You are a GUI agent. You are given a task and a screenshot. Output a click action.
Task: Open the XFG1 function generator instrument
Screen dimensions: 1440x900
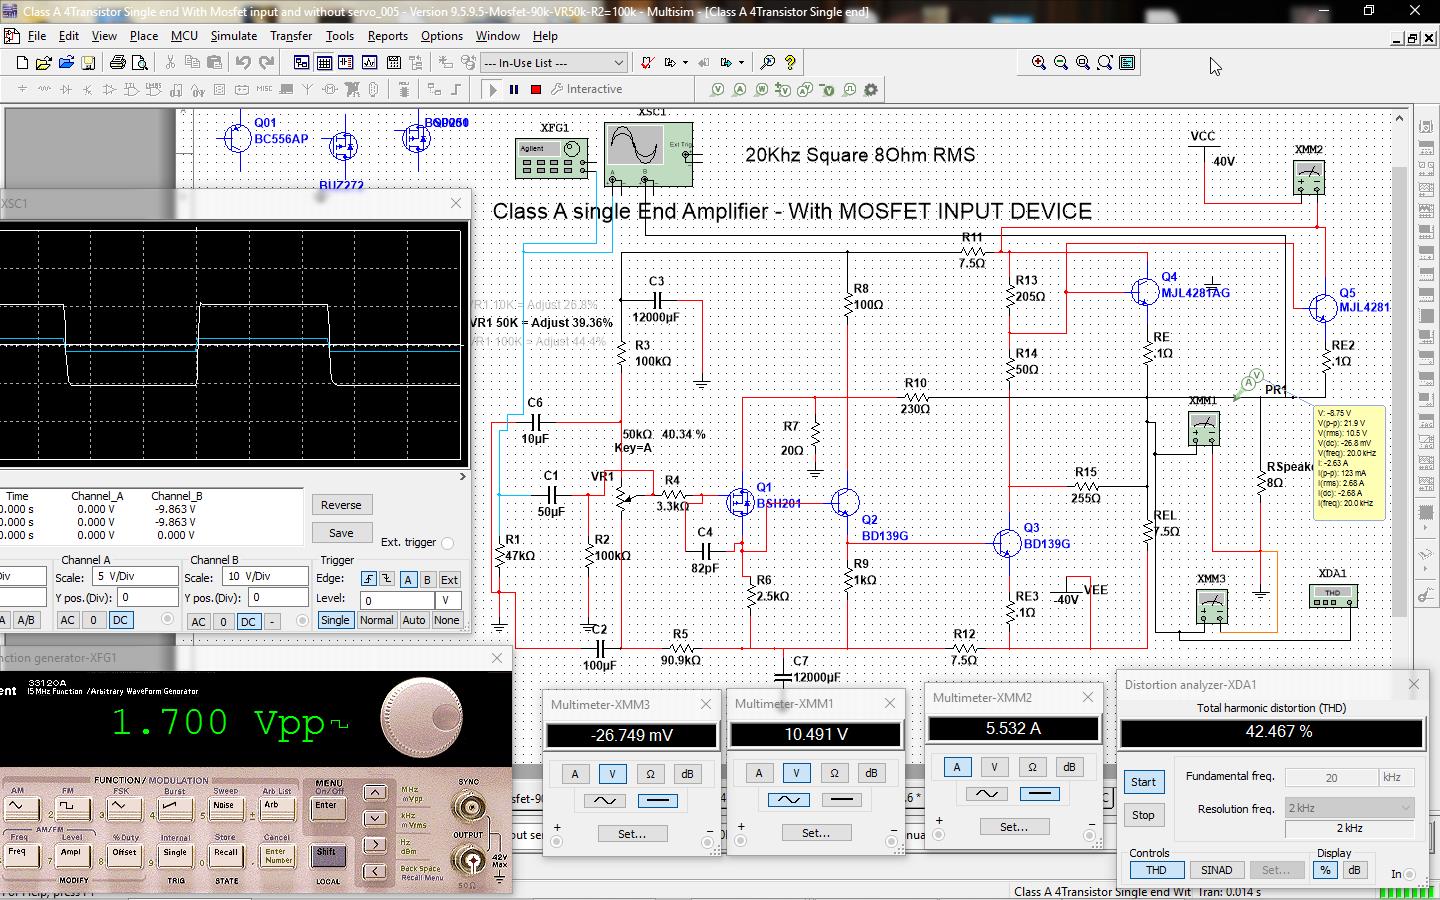[551, 158]
